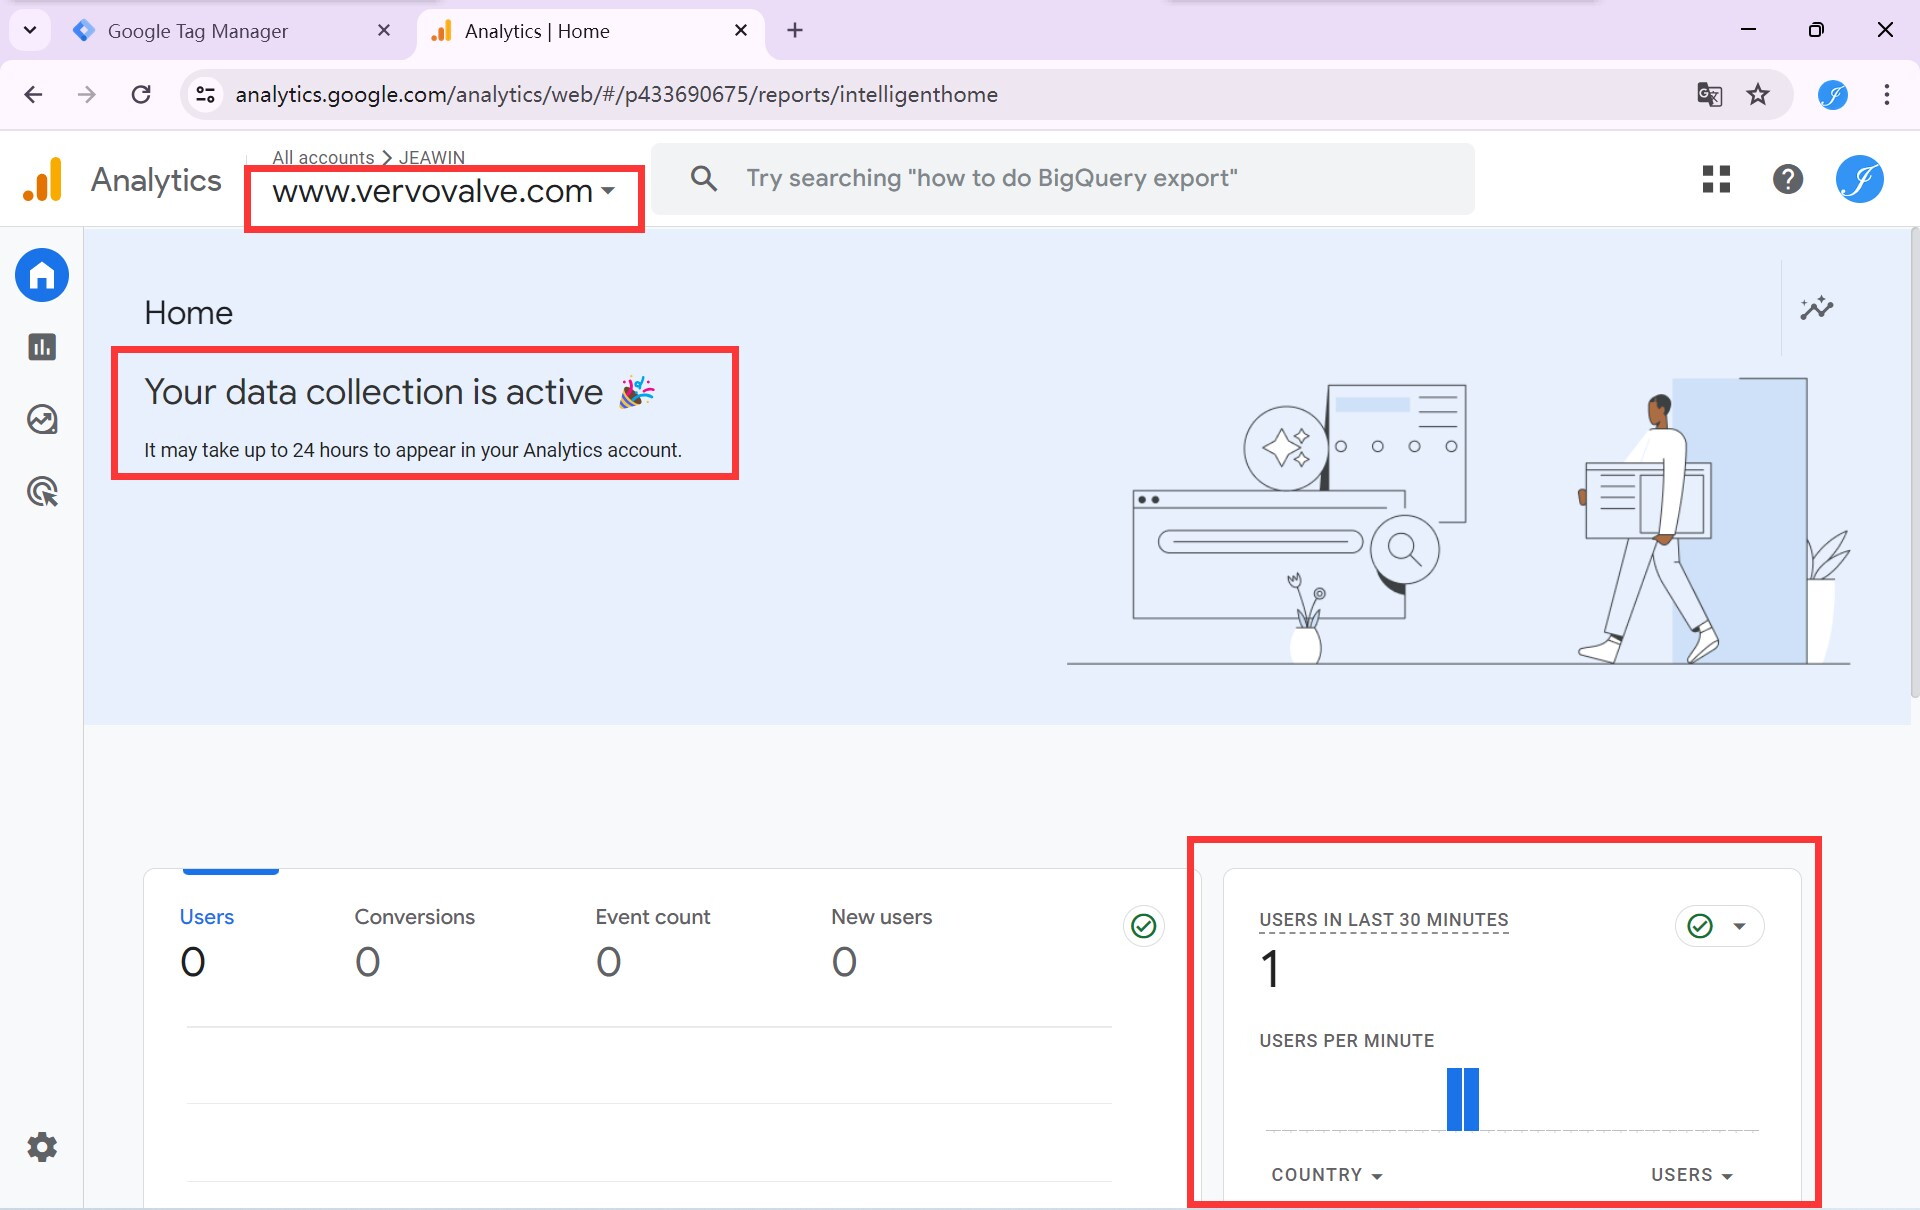This screenshot has width=1920, height=1210.
Task: Open the Insights sparkline icon on the Home page
Action: pyautogui.click(x=1816, y=308)
